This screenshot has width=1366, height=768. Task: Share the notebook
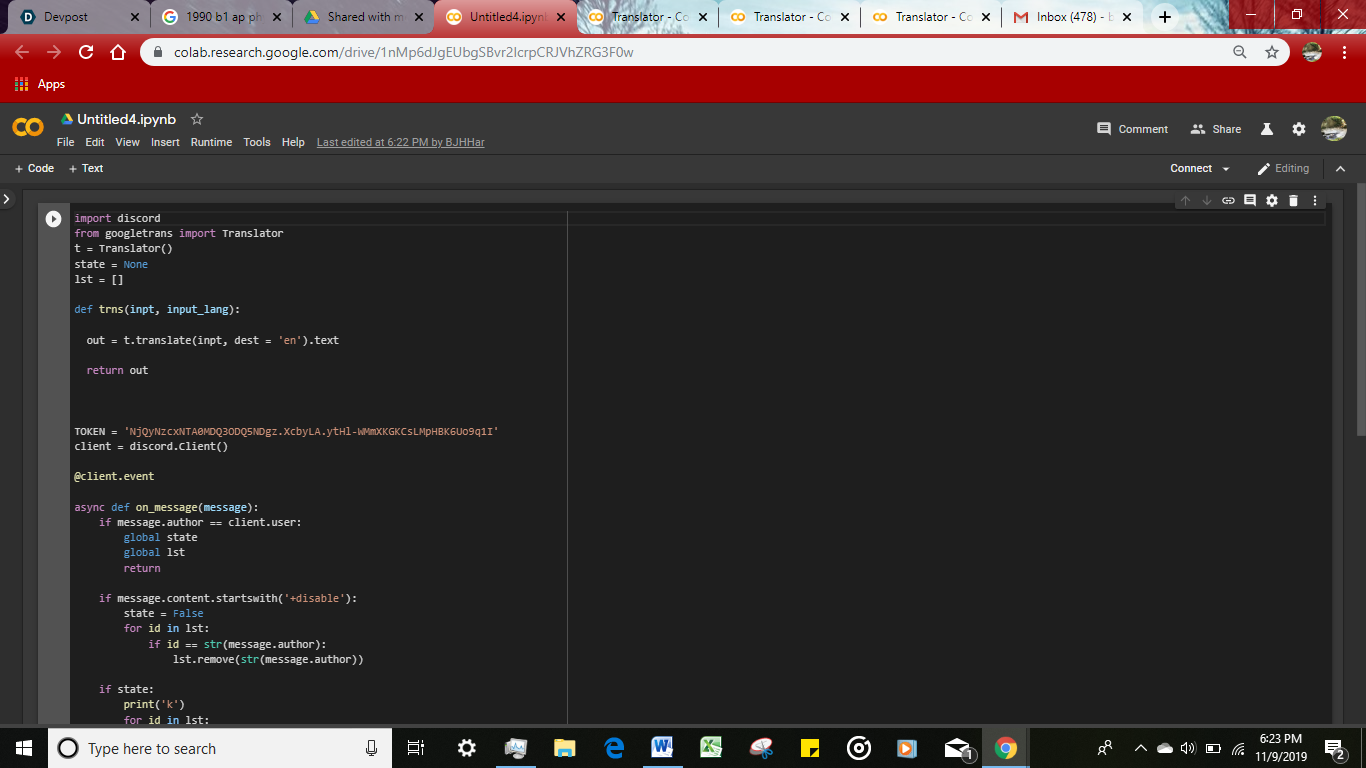(x=1215, y=129)
